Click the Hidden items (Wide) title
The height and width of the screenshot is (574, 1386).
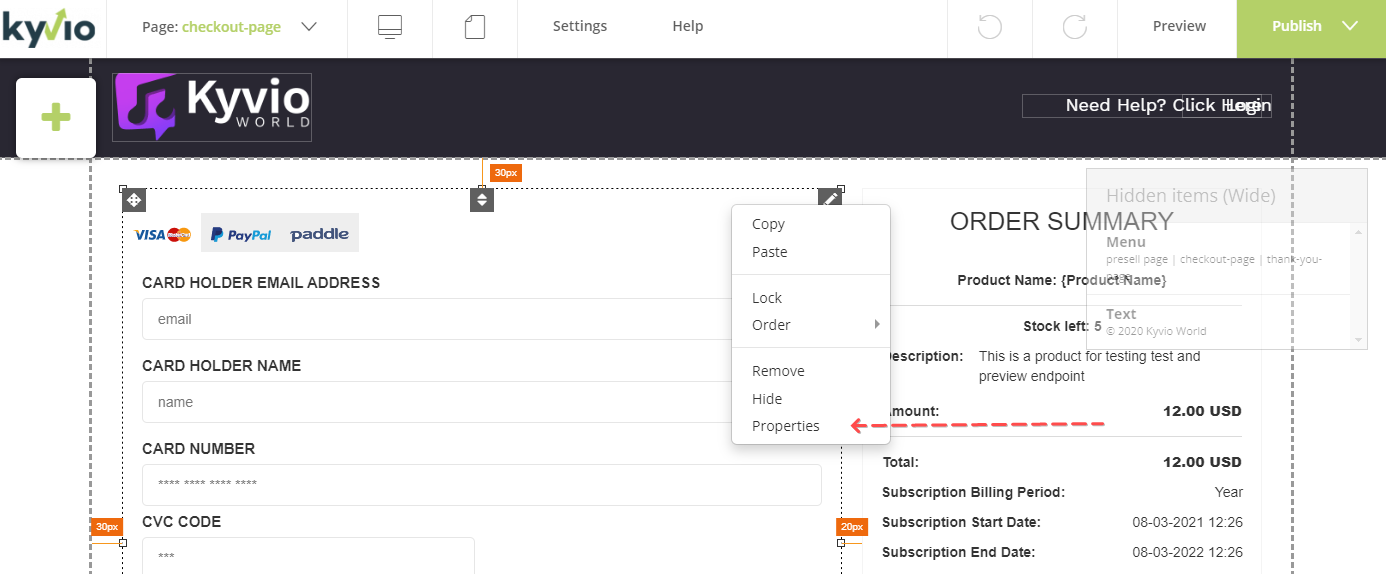tap(1191, 195)
